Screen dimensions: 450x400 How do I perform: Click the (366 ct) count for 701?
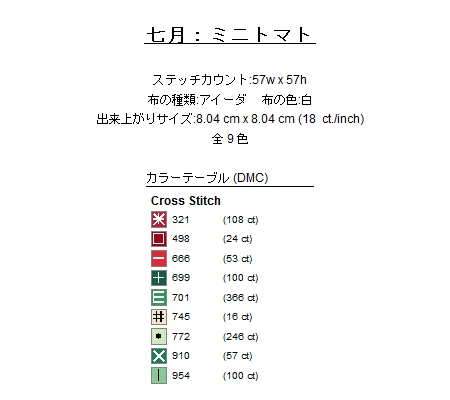241,298
